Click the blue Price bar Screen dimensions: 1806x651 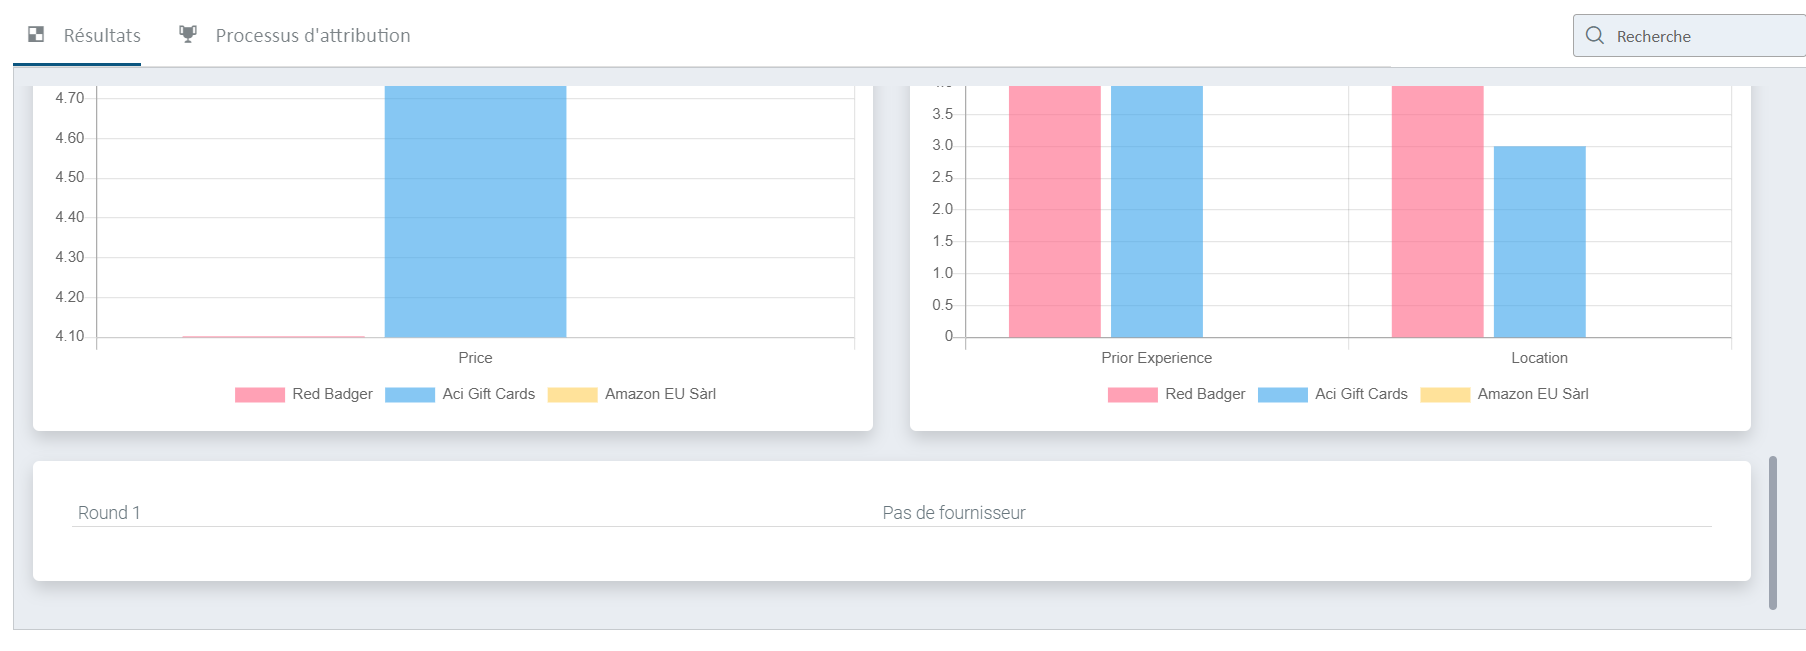[x=475, y=211]
